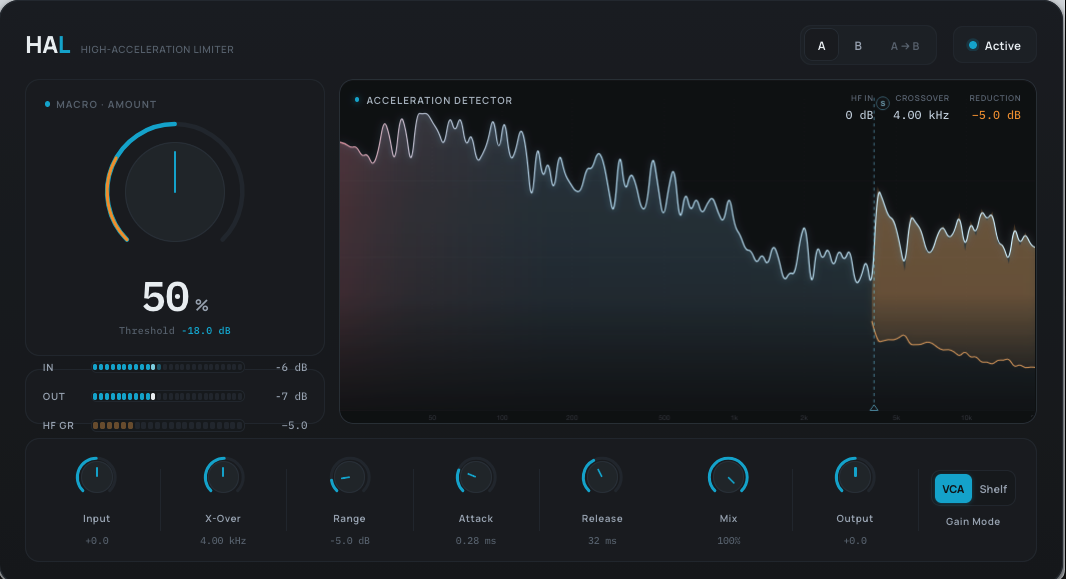
Task: Click the X-Over 4.00 kHz value field
Action: (223, 541)
